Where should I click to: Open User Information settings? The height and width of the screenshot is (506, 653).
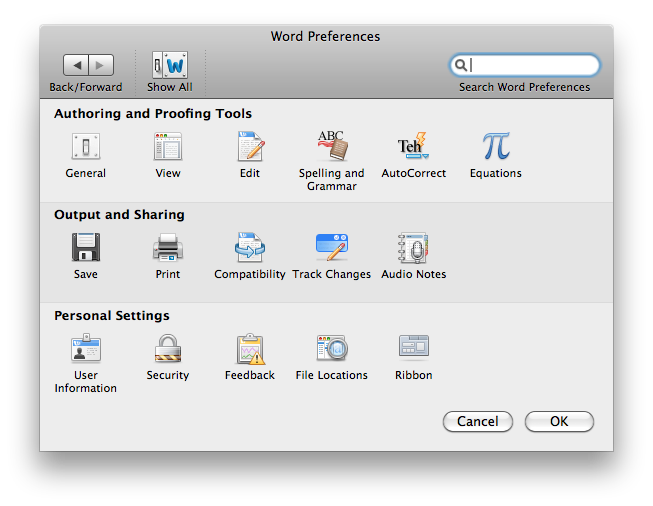click(86, 349)
